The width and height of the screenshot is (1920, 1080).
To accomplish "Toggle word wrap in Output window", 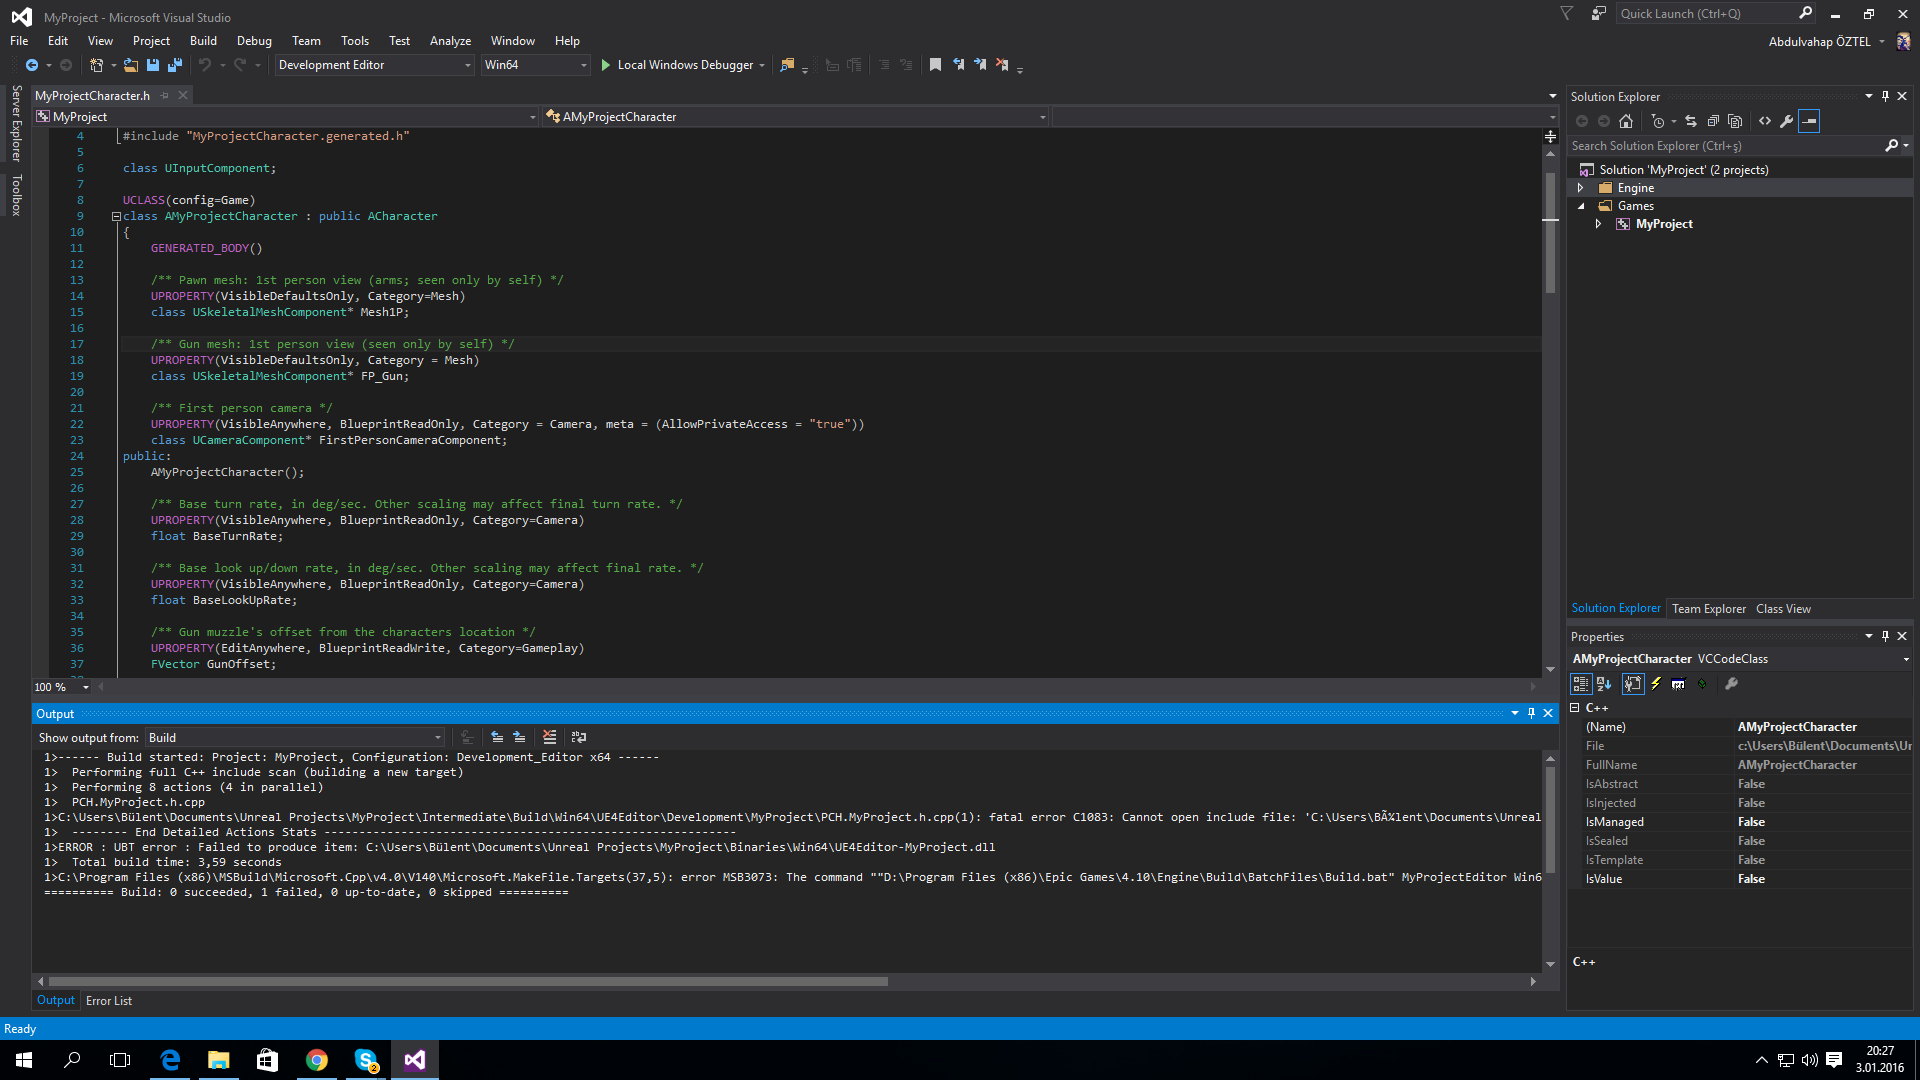I will click(578, 737).
